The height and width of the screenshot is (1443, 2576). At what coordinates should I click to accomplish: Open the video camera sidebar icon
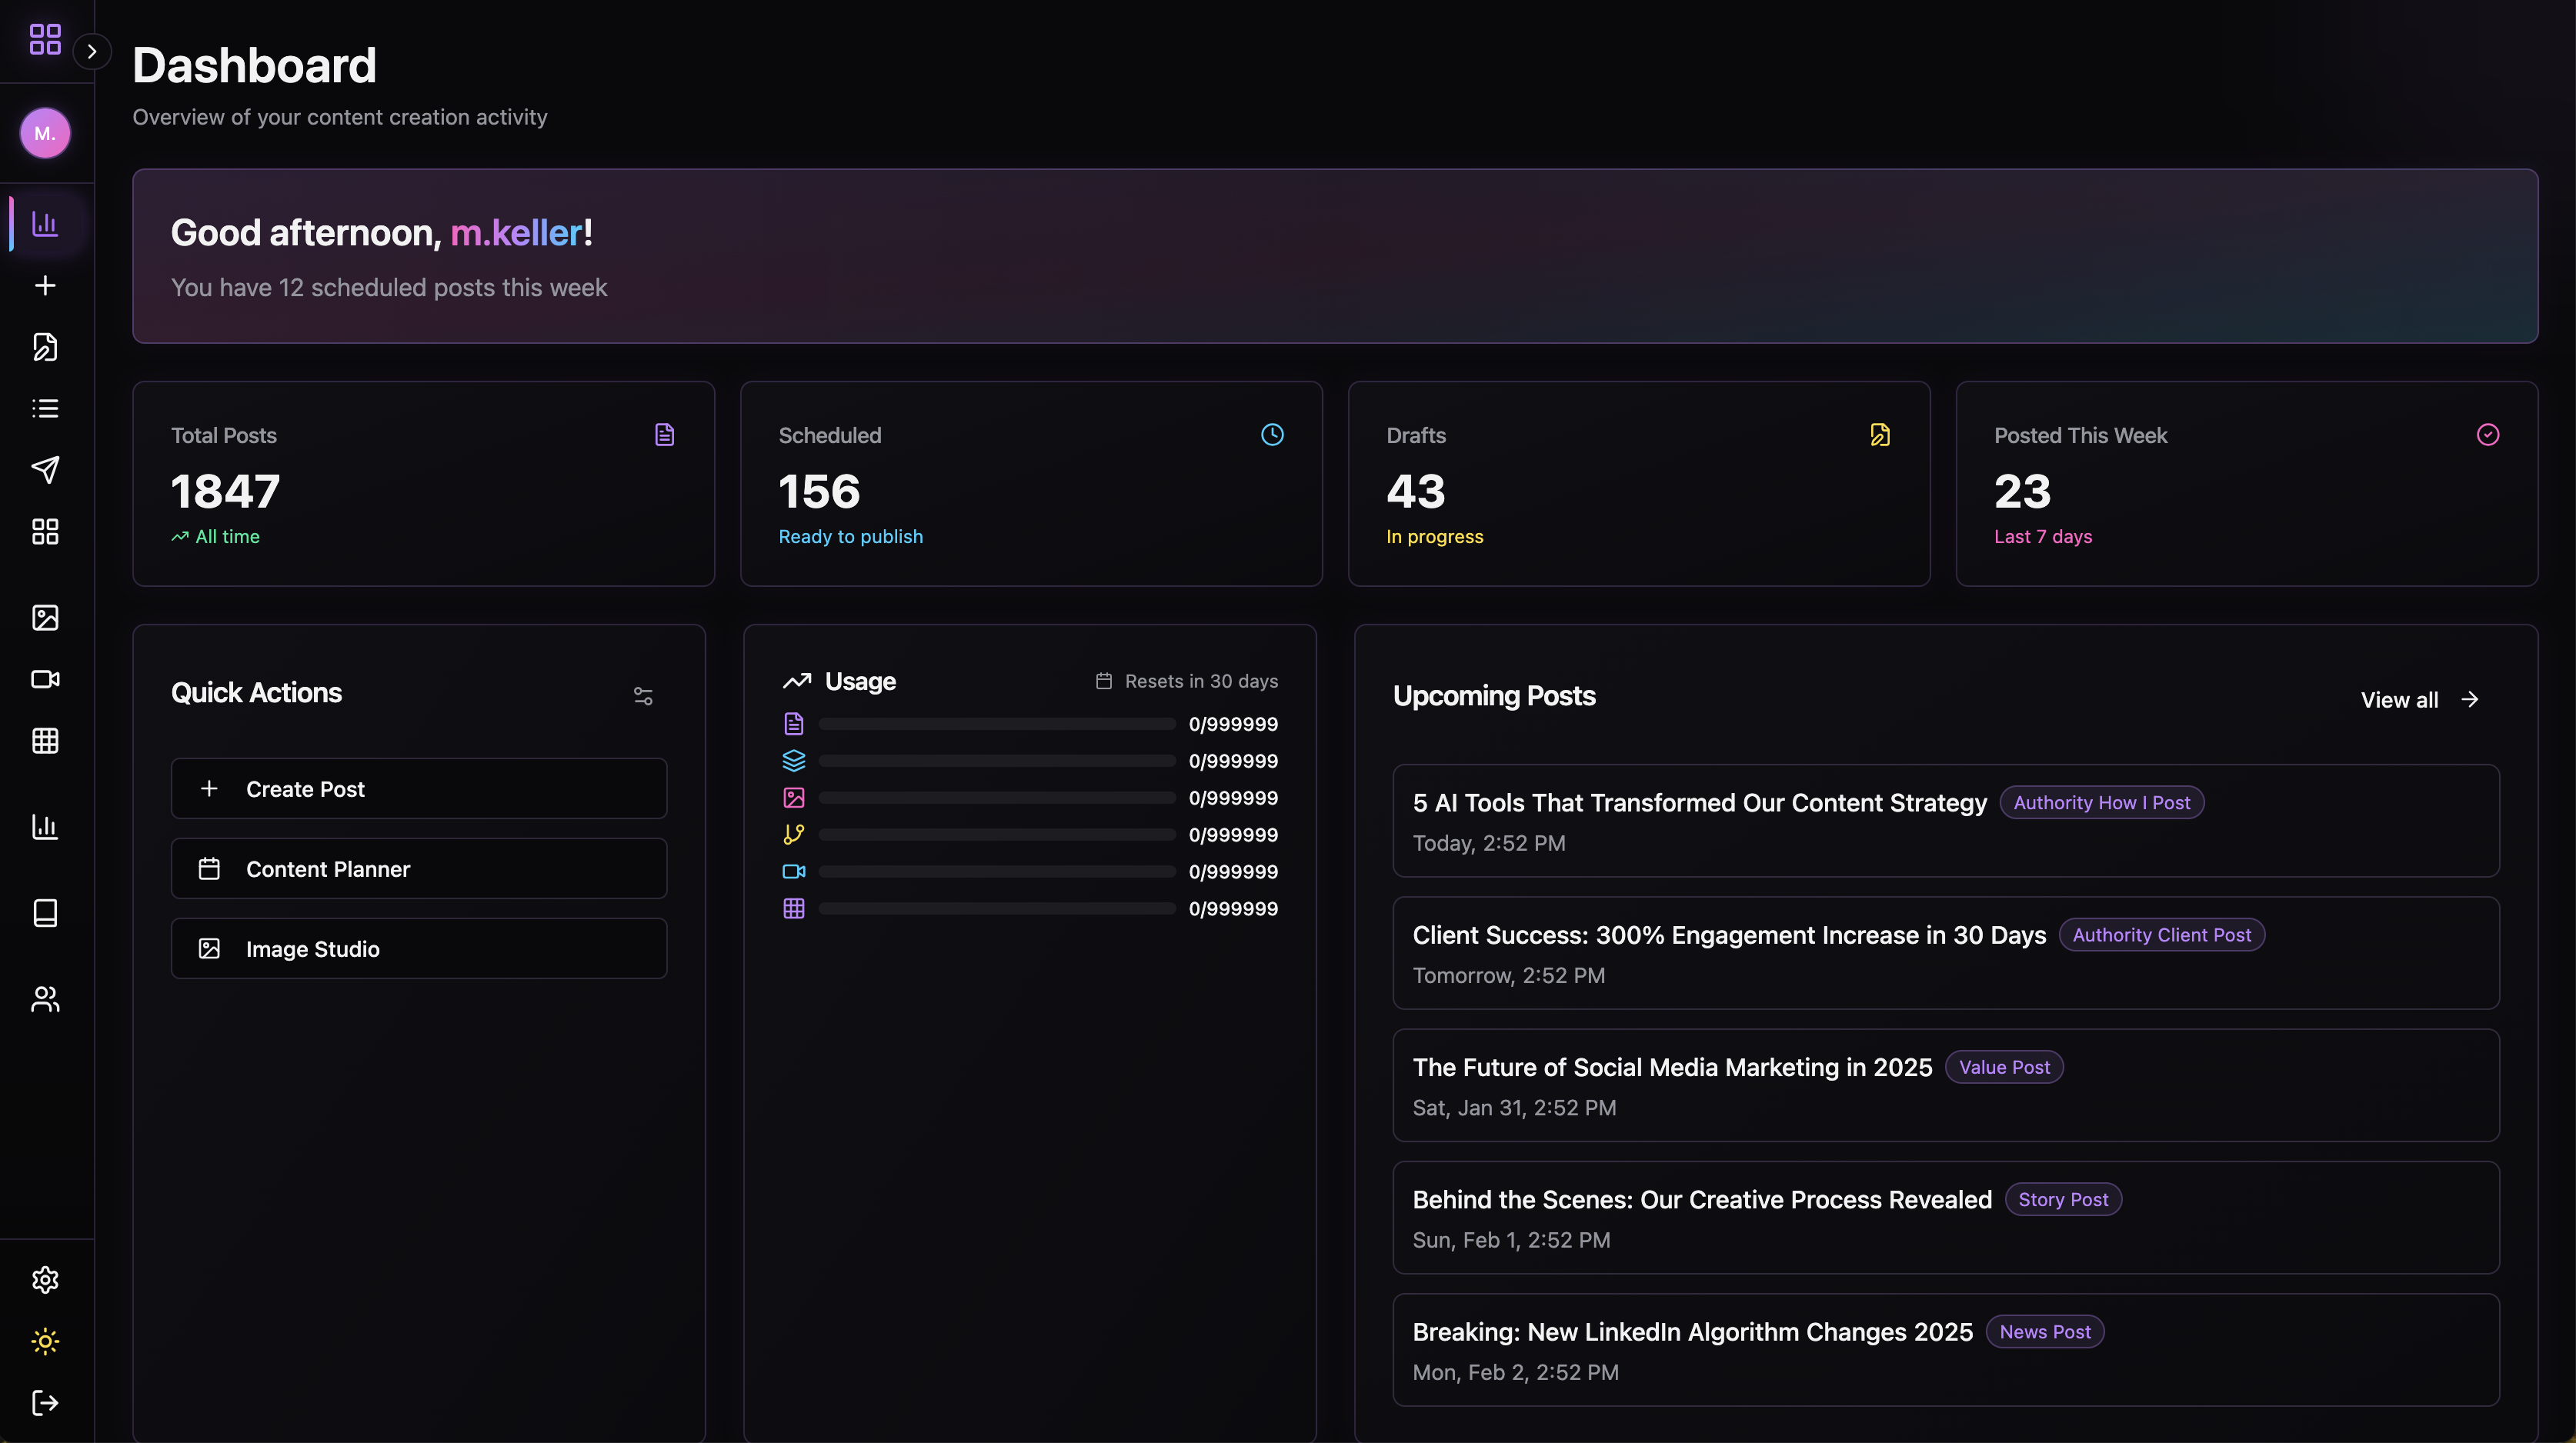[45, 679]
